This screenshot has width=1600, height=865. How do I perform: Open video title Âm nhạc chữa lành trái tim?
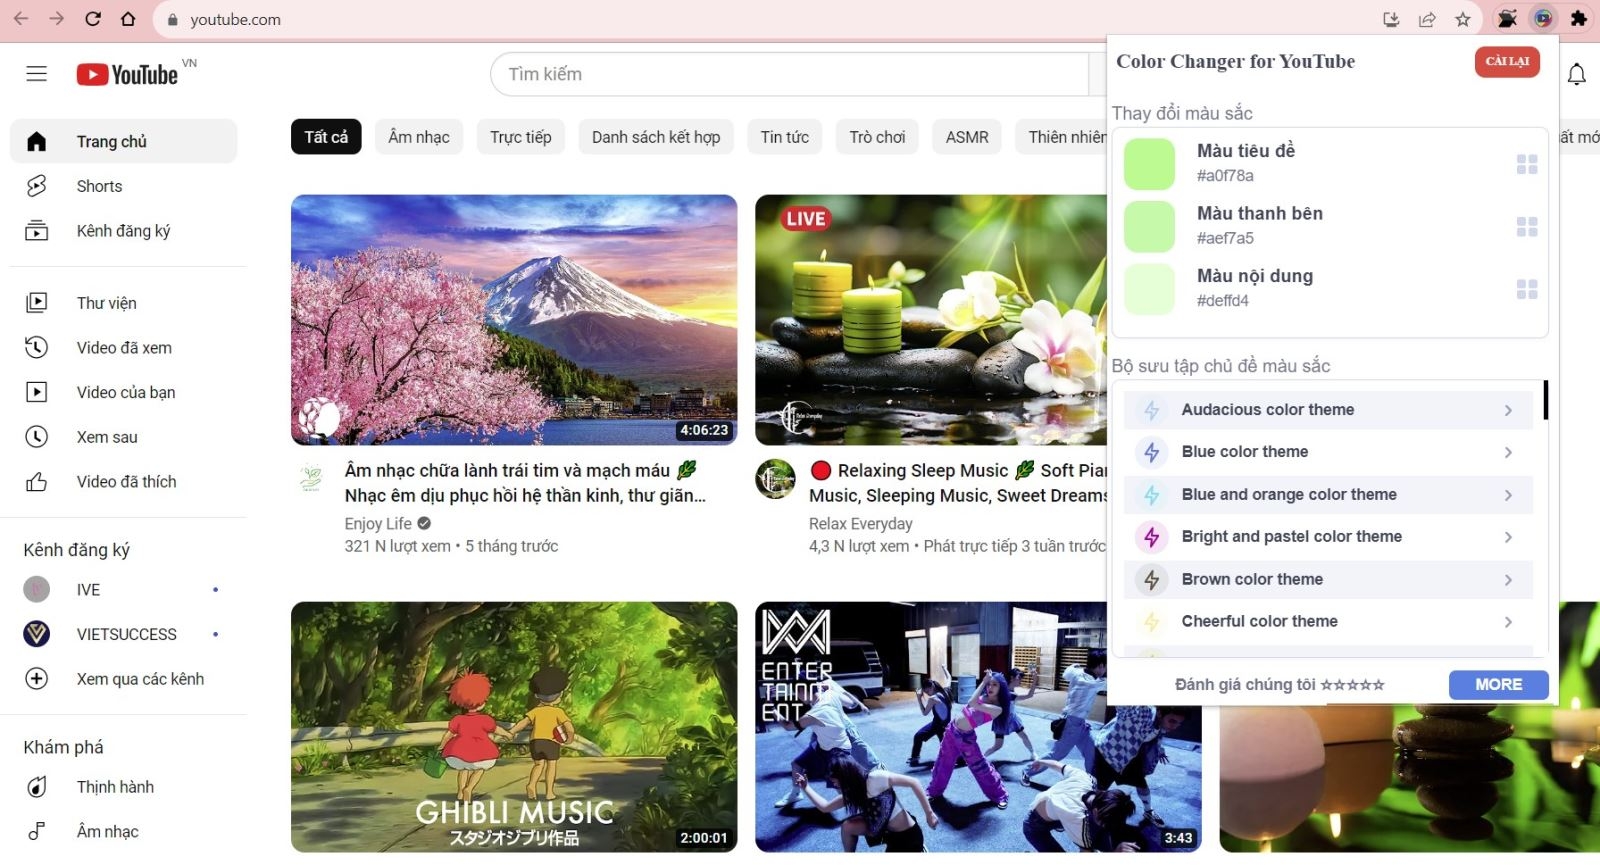tap(525, 483)
